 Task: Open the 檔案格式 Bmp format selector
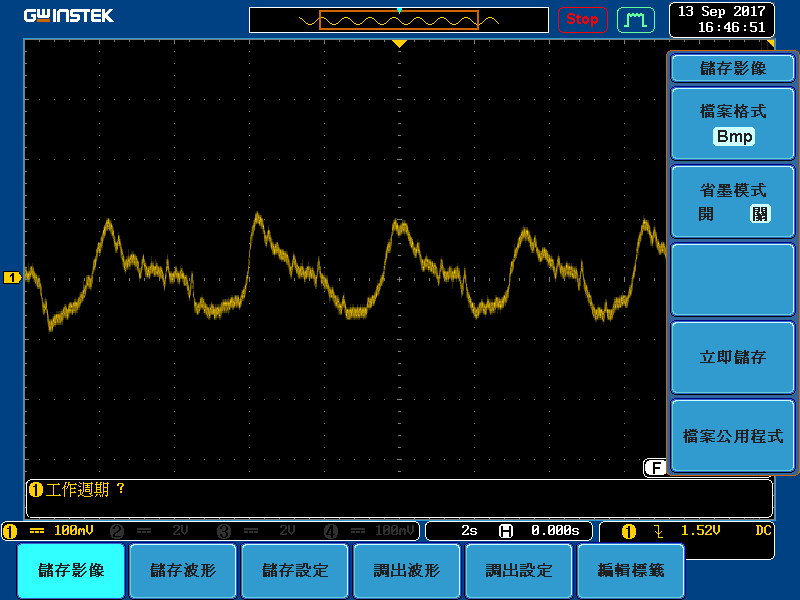[x=733, y=124]
